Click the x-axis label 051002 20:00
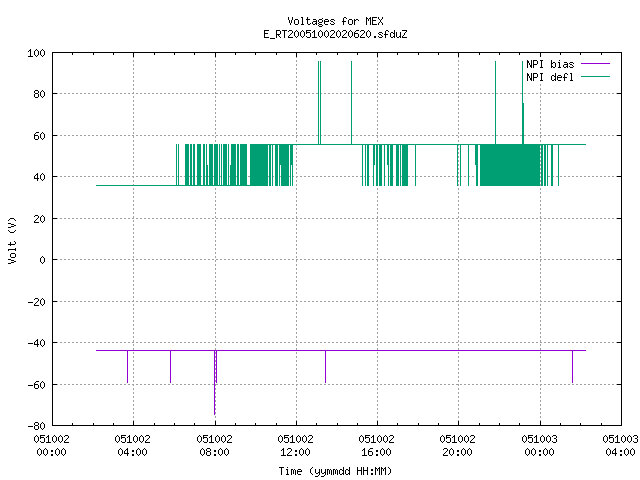 pyautogui.click(x=457, y=445)
